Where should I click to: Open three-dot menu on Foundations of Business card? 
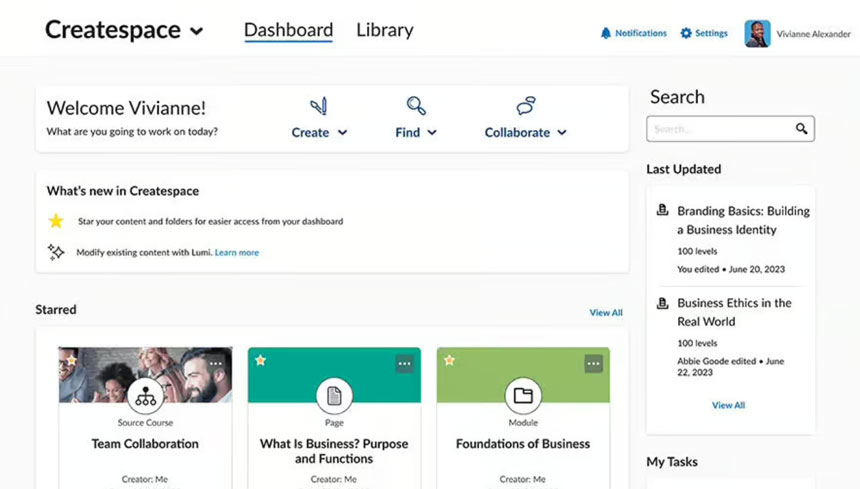[593, 363]
